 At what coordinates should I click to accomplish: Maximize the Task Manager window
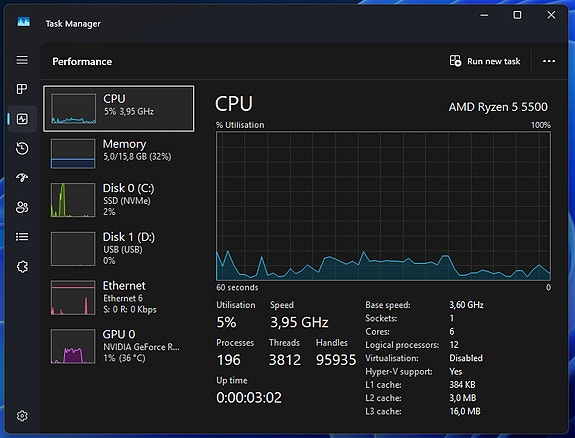[x=517, y=15]
